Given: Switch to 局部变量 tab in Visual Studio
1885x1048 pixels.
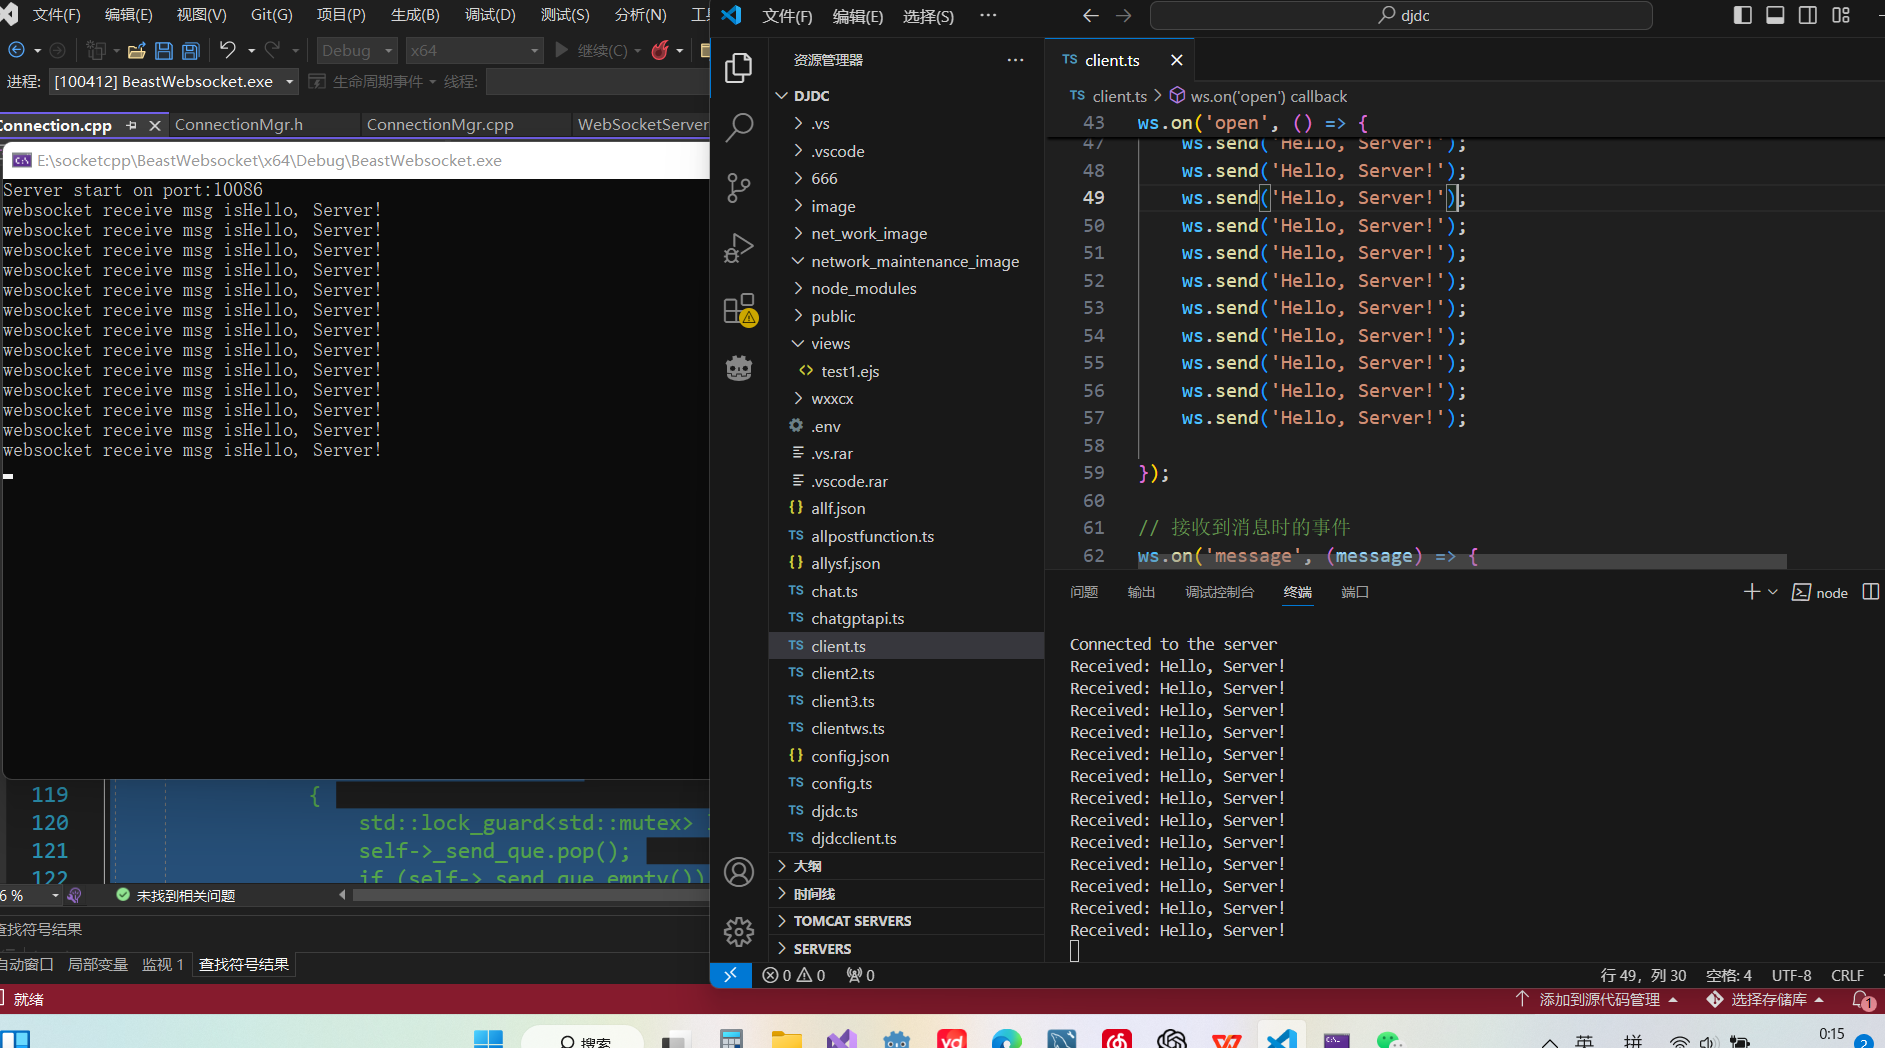Looking at the screenshot, I should click(97, 964).
